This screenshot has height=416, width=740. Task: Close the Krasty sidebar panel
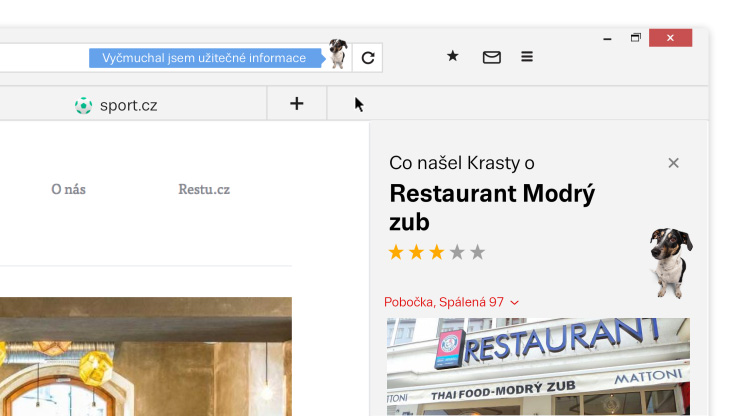tap(673, 163)
